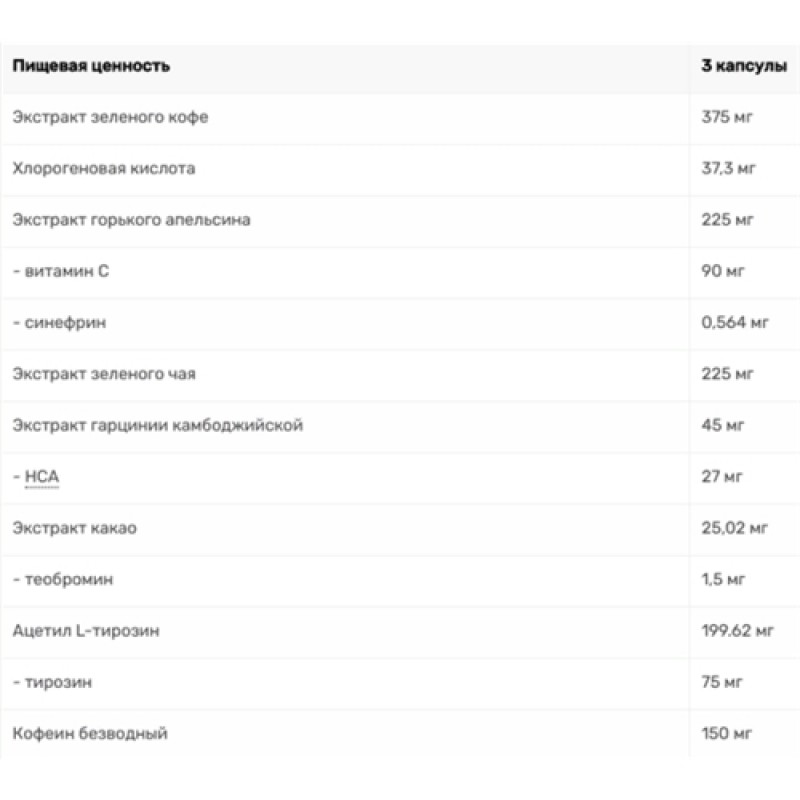Select the 'Хлорогеновая кислота' row label
This screenshot has height=800, width=800.
(104, 169)
